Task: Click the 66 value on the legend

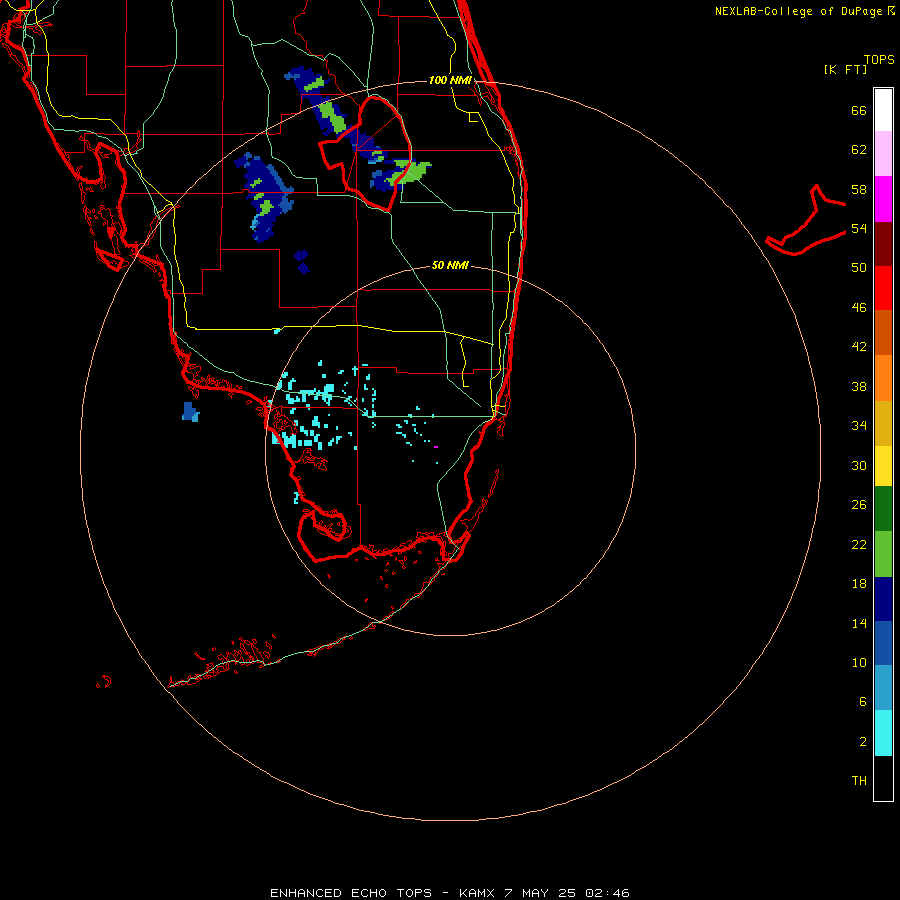Action: tap(859, 110)
